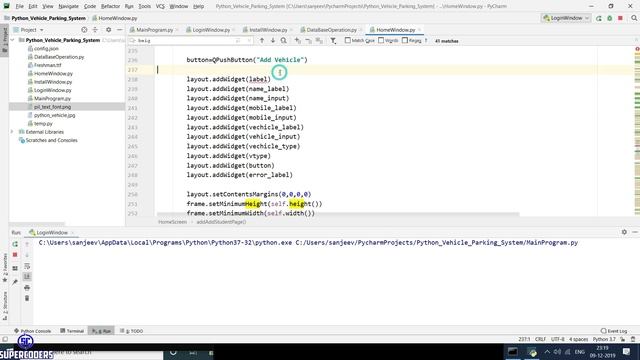The width and height of the screenshot is (640, 360).
Task: Open the LoginWindow run configuration dropdown
Action: (566, 18)
